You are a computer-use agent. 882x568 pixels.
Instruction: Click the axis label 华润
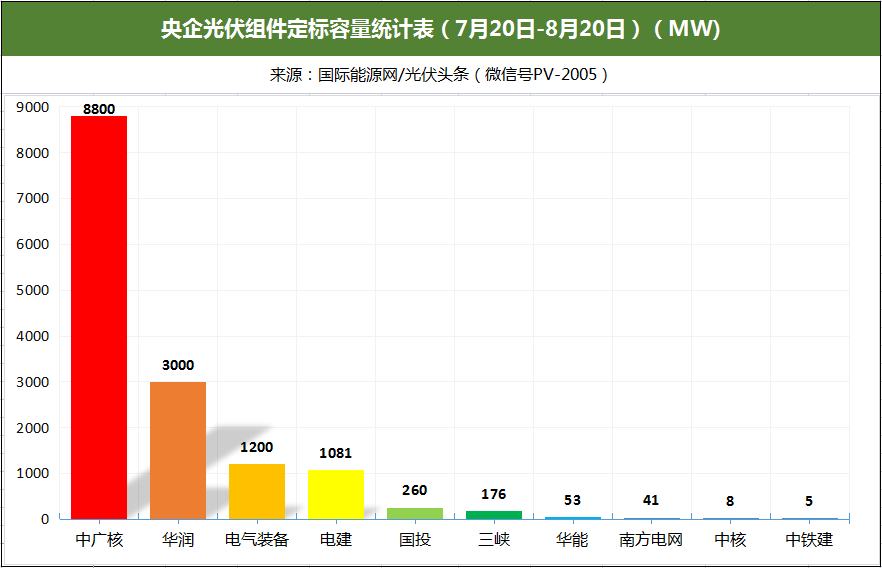click(178, 540)
